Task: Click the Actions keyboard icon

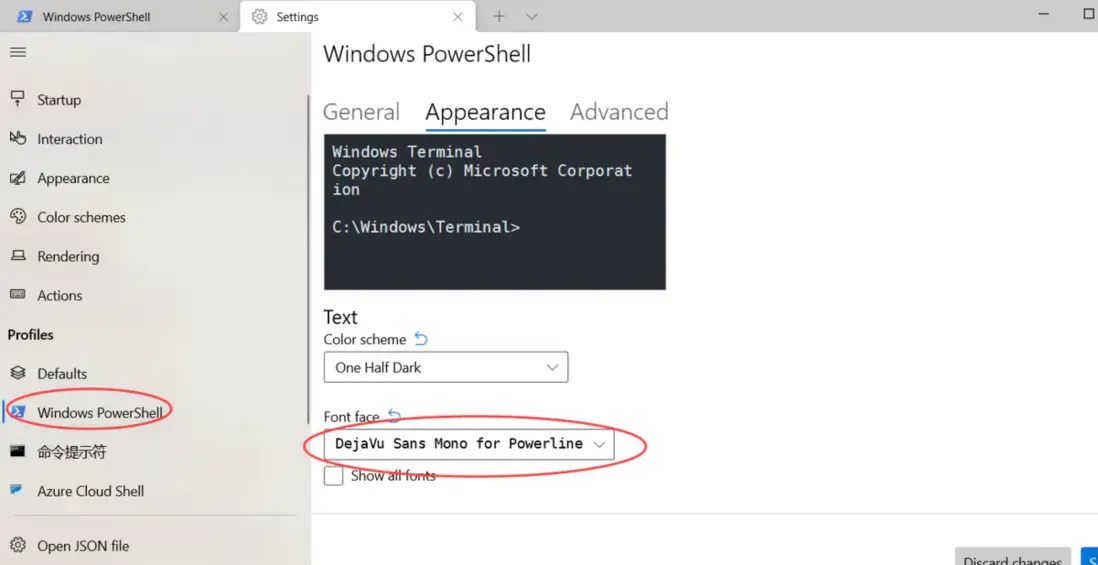Action: 17,295
